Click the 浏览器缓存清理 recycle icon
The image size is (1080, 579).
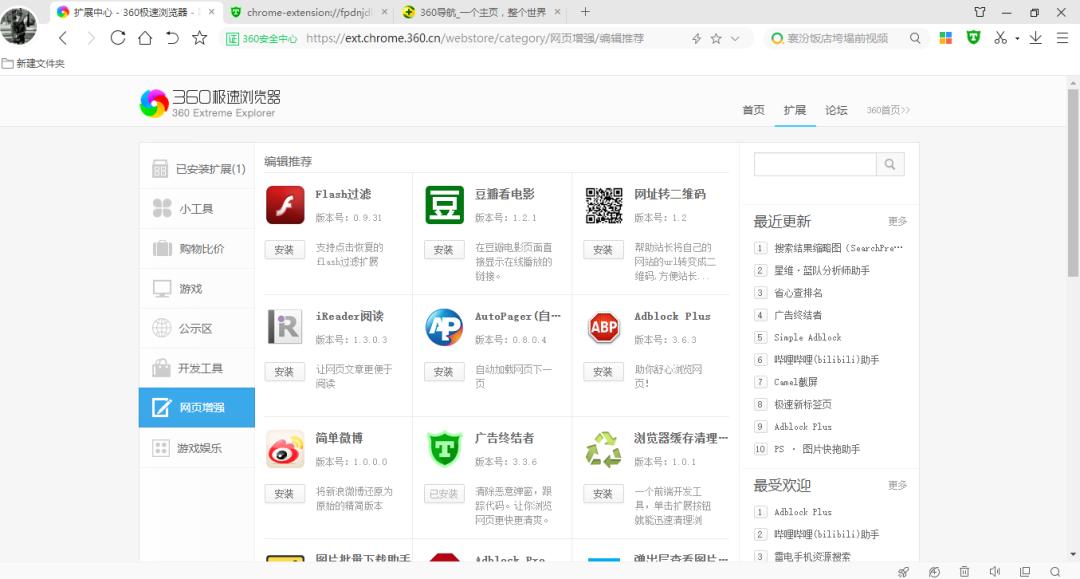[x=602, y=447]
